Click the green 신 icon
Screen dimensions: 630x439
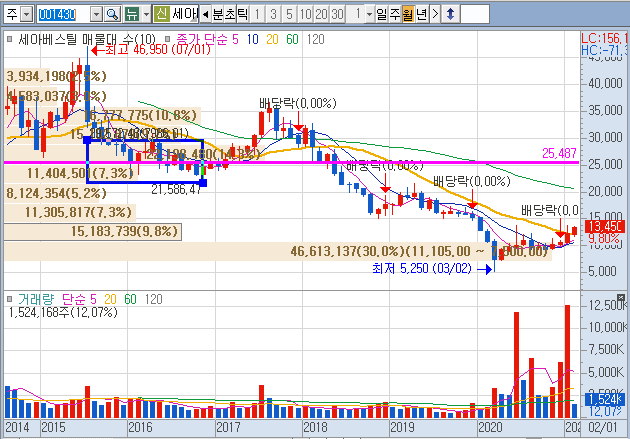[x=161, y=14]
